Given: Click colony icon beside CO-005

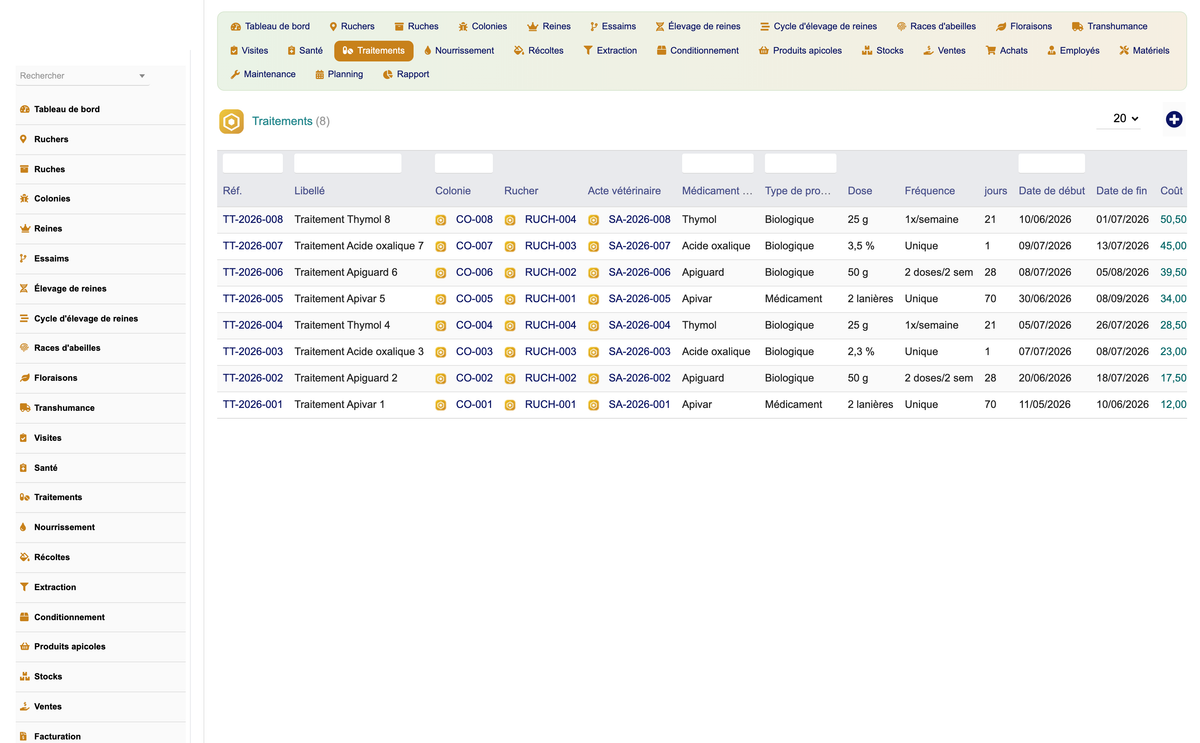Looking at the screenshot, I should click(441, 299).
